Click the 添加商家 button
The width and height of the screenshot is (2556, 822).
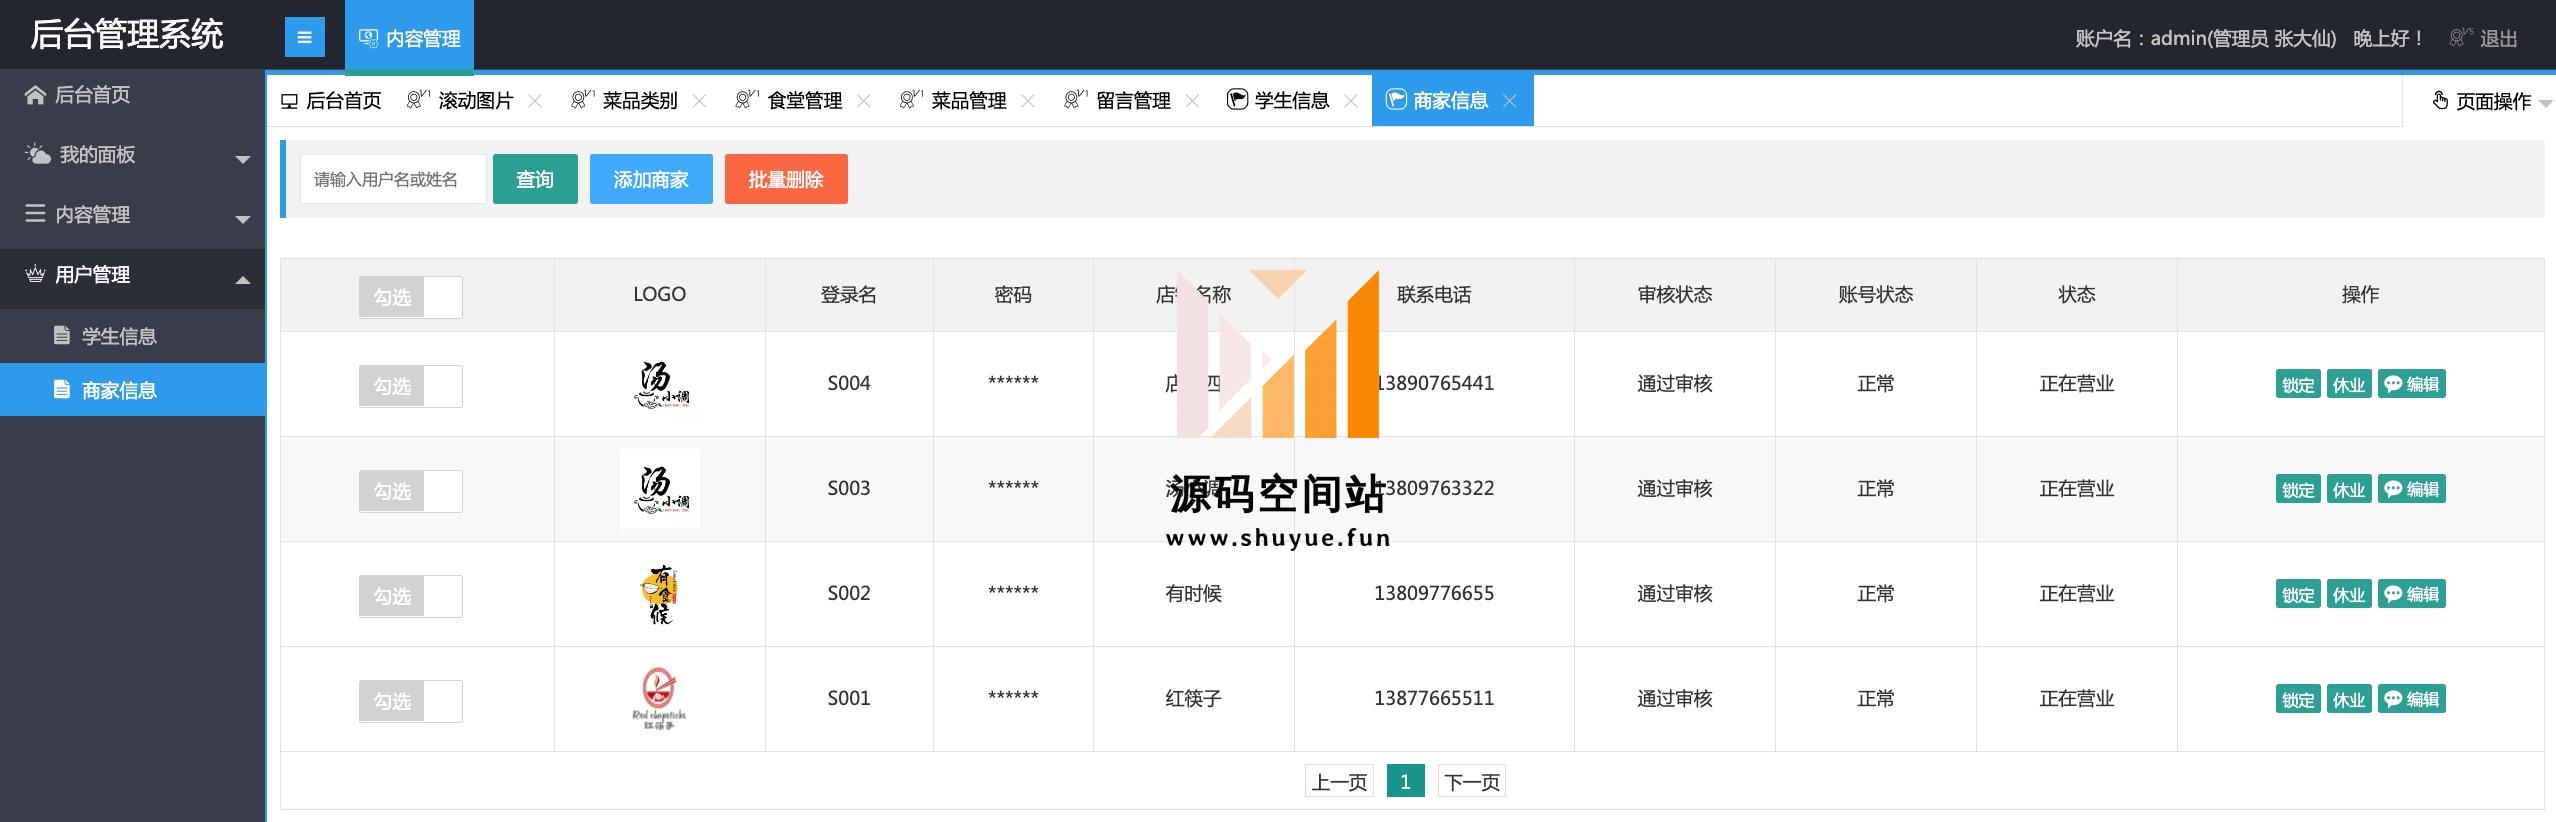point(651,179)
